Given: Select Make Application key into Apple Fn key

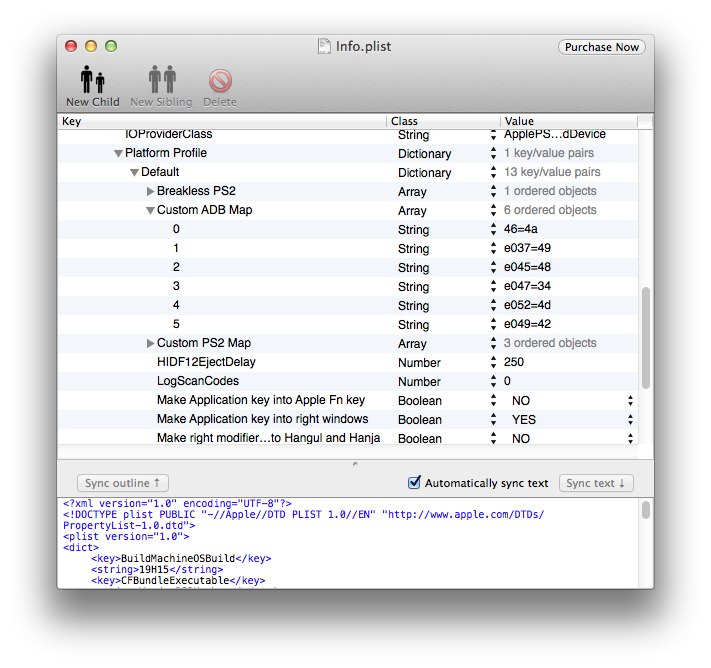Looking at the screenshot, I should point(261,400).
